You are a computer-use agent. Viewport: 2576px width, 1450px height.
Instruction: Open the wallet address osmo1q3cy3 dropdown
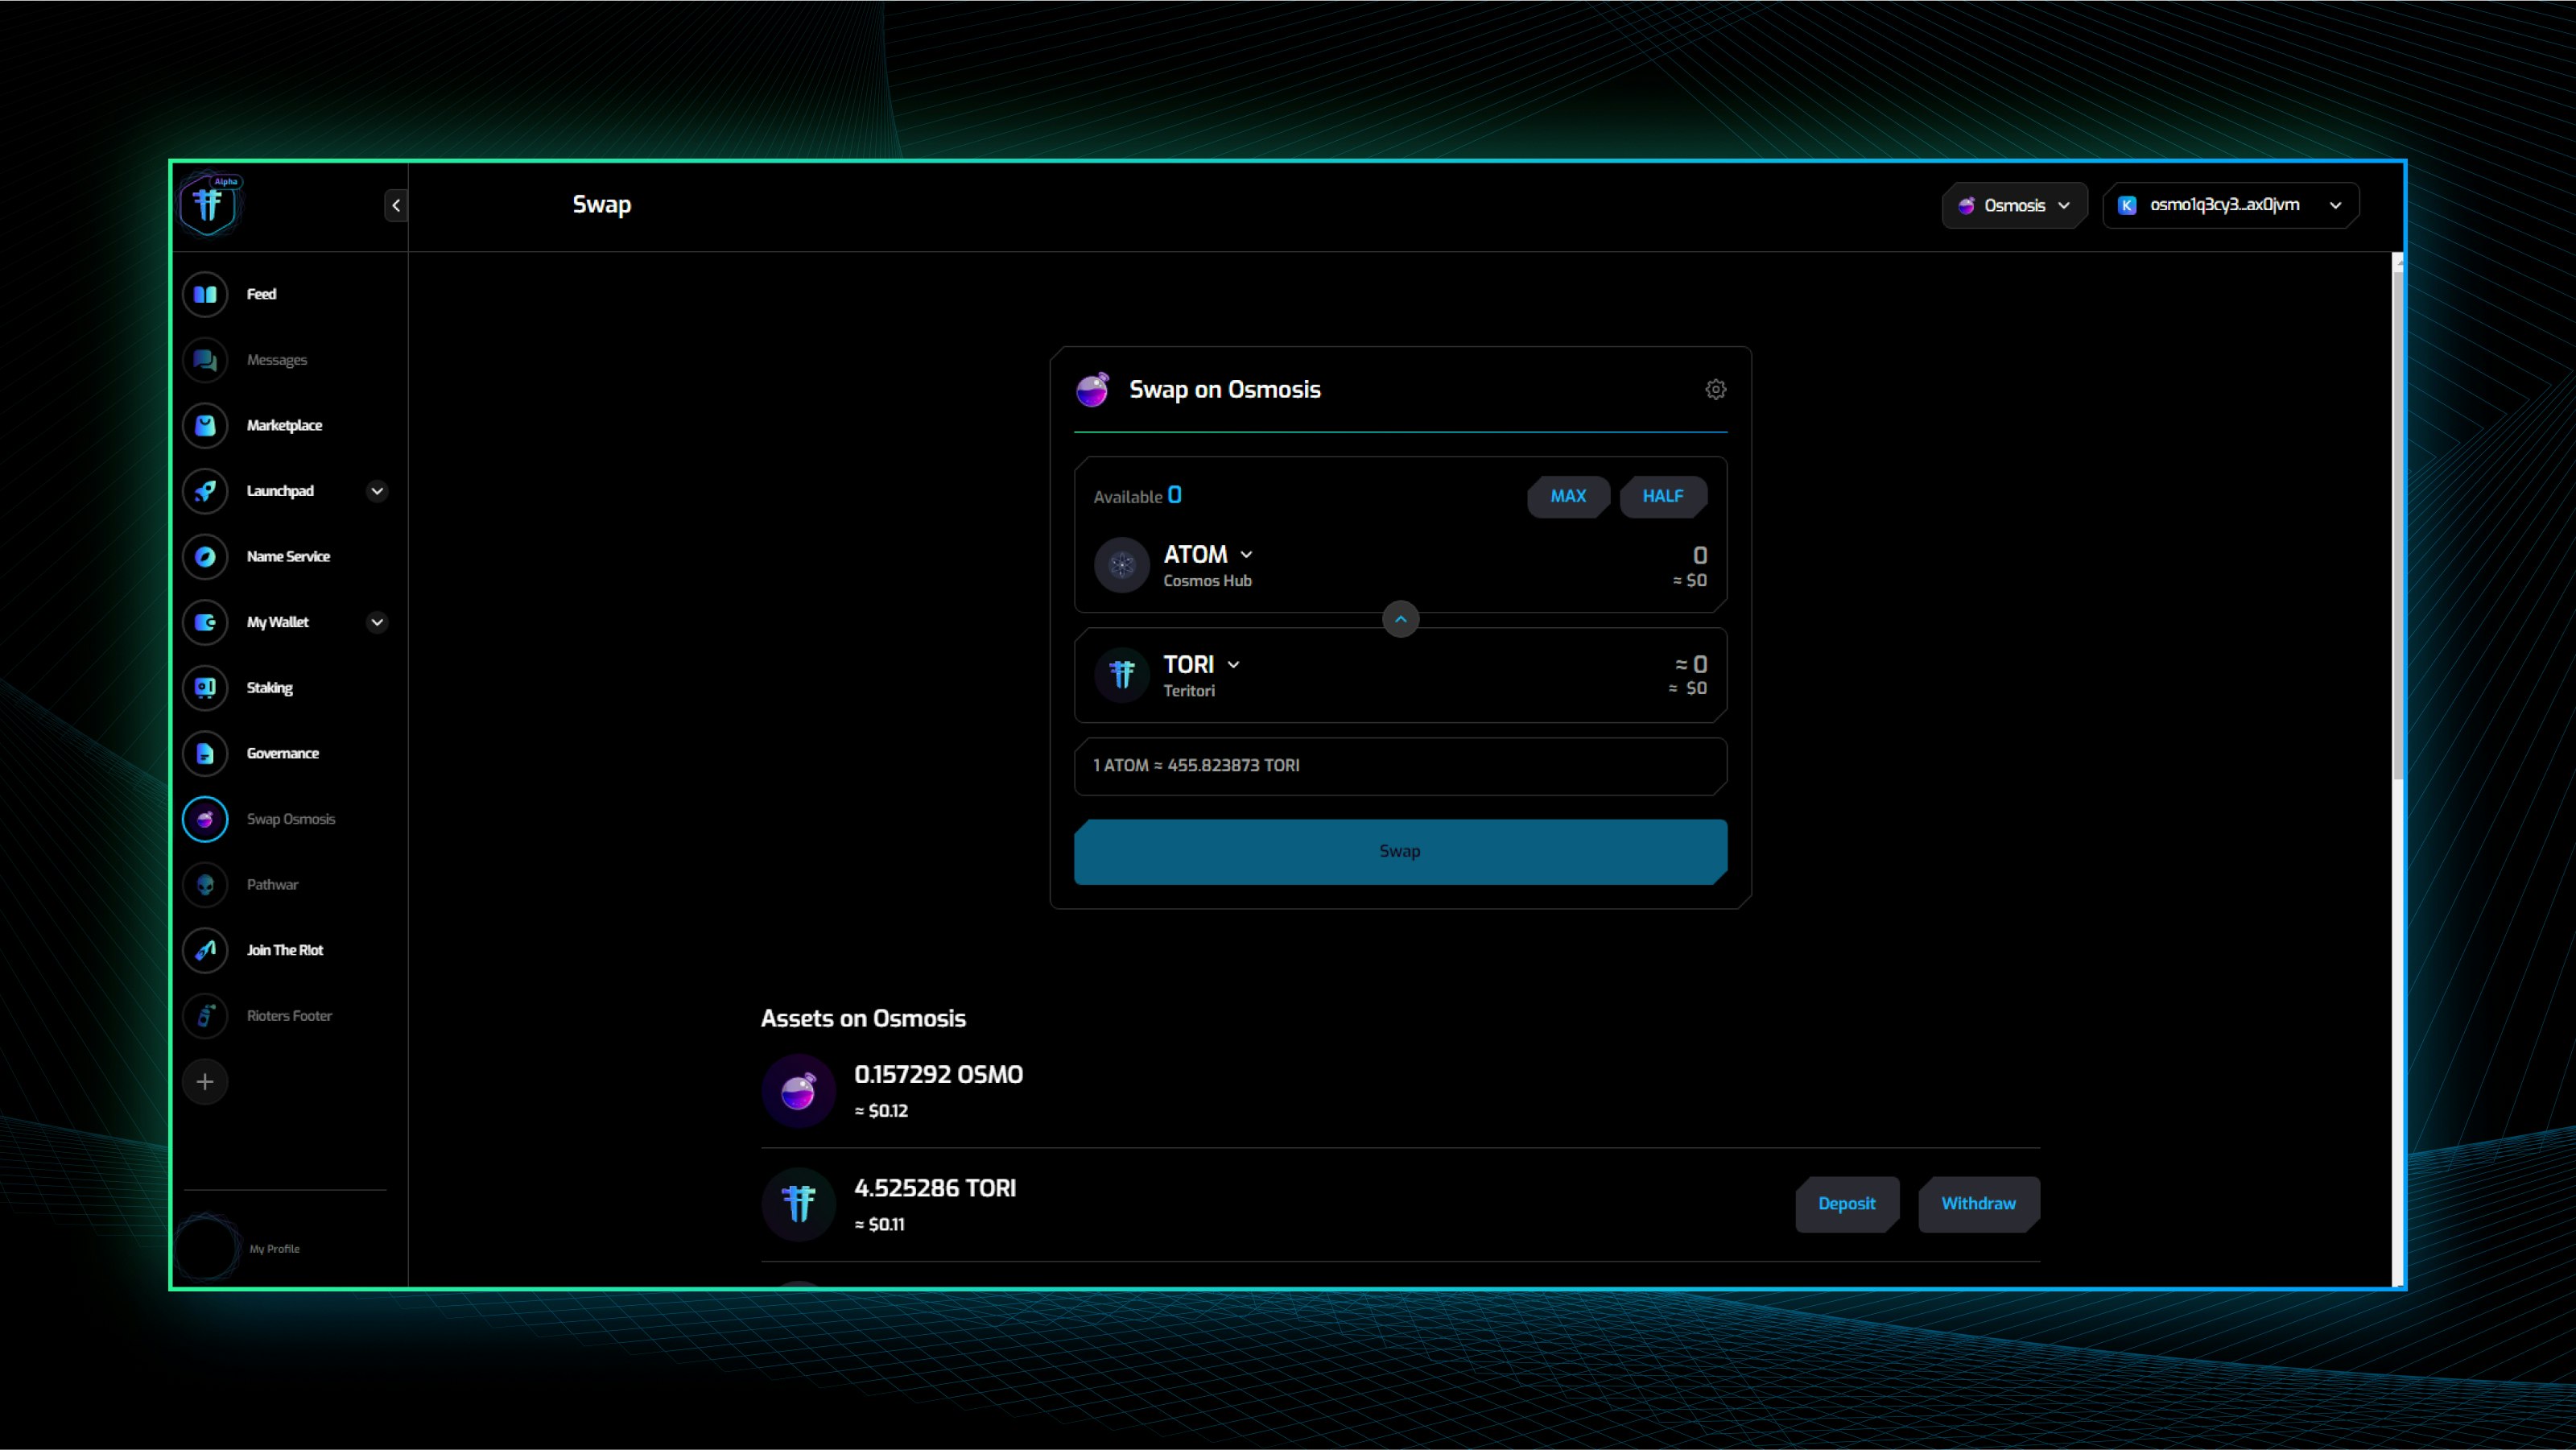(2231, 205)
